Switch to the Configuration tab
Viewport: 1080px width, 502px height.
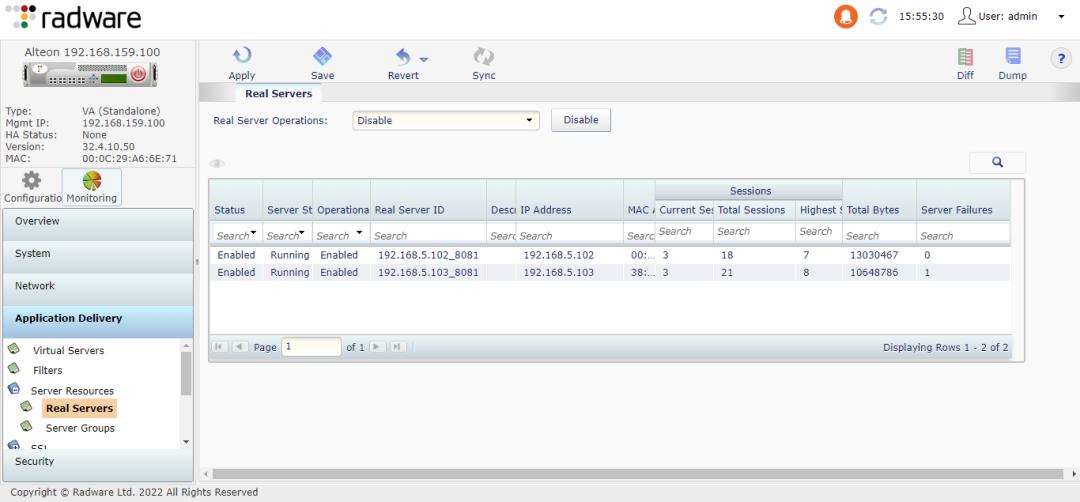[x=31, y=187]
